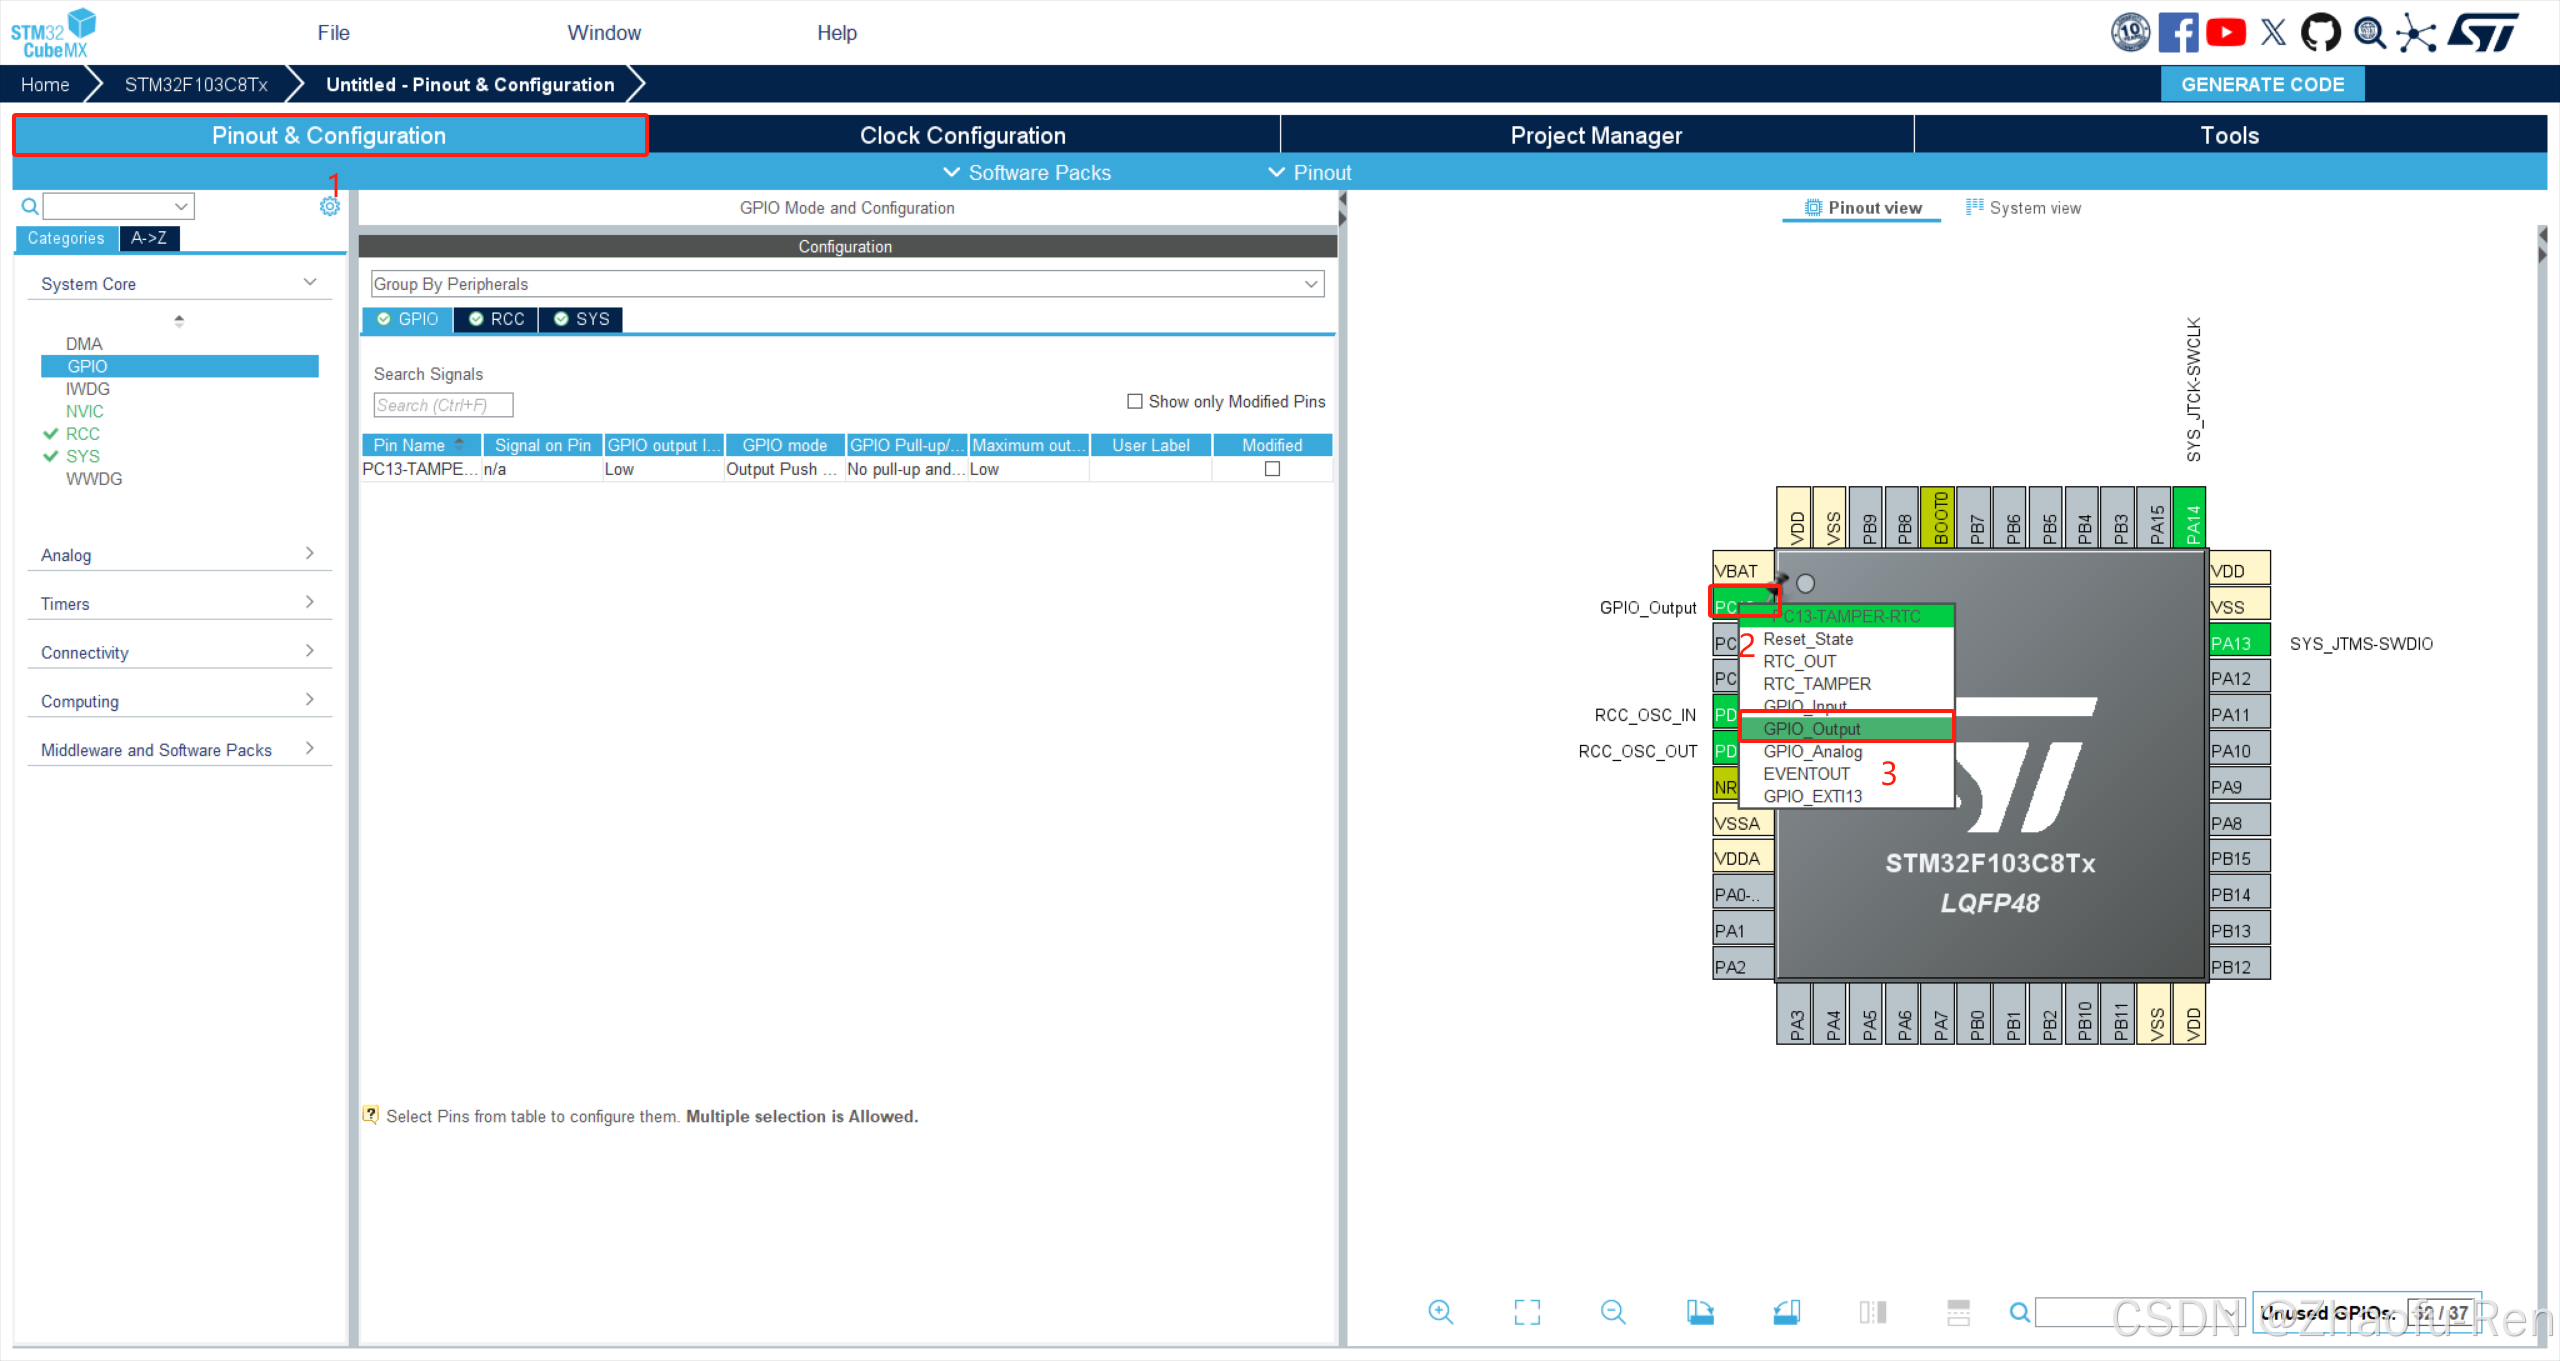This screenshot has height=1361, width=2560.
Task: Select the SYS peripheral tab
Action: pos(581,319)
